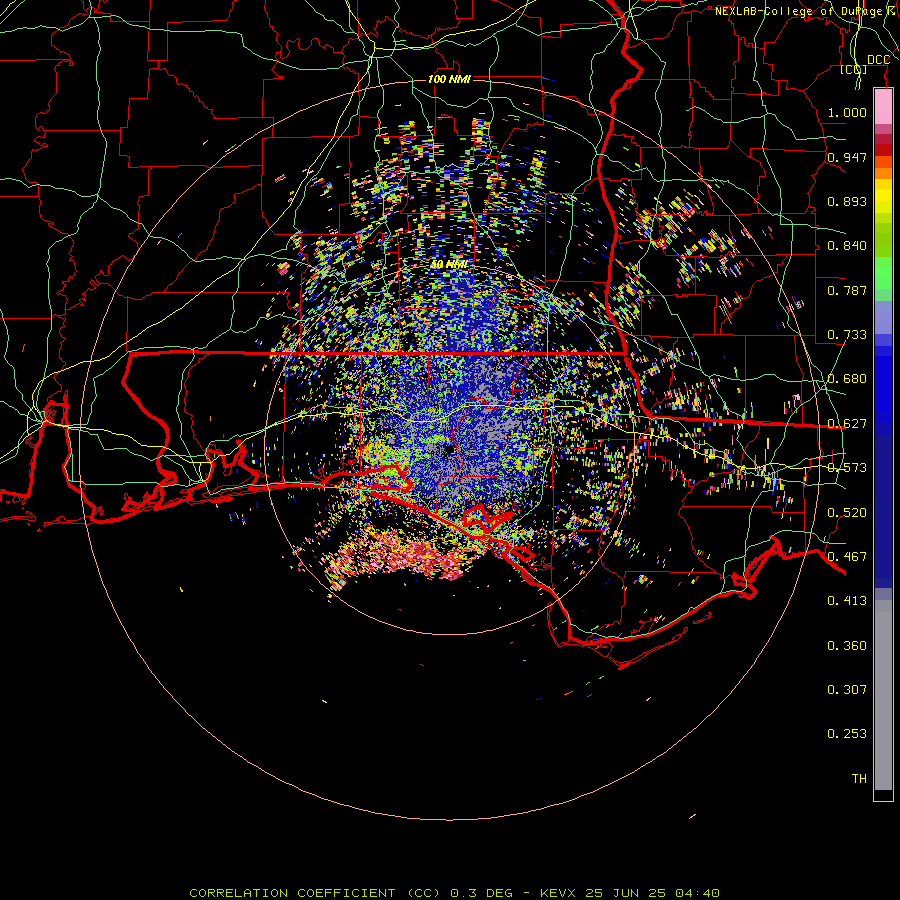
Task: Click the TH threshold label on the scale
Action: coord(859,779)
